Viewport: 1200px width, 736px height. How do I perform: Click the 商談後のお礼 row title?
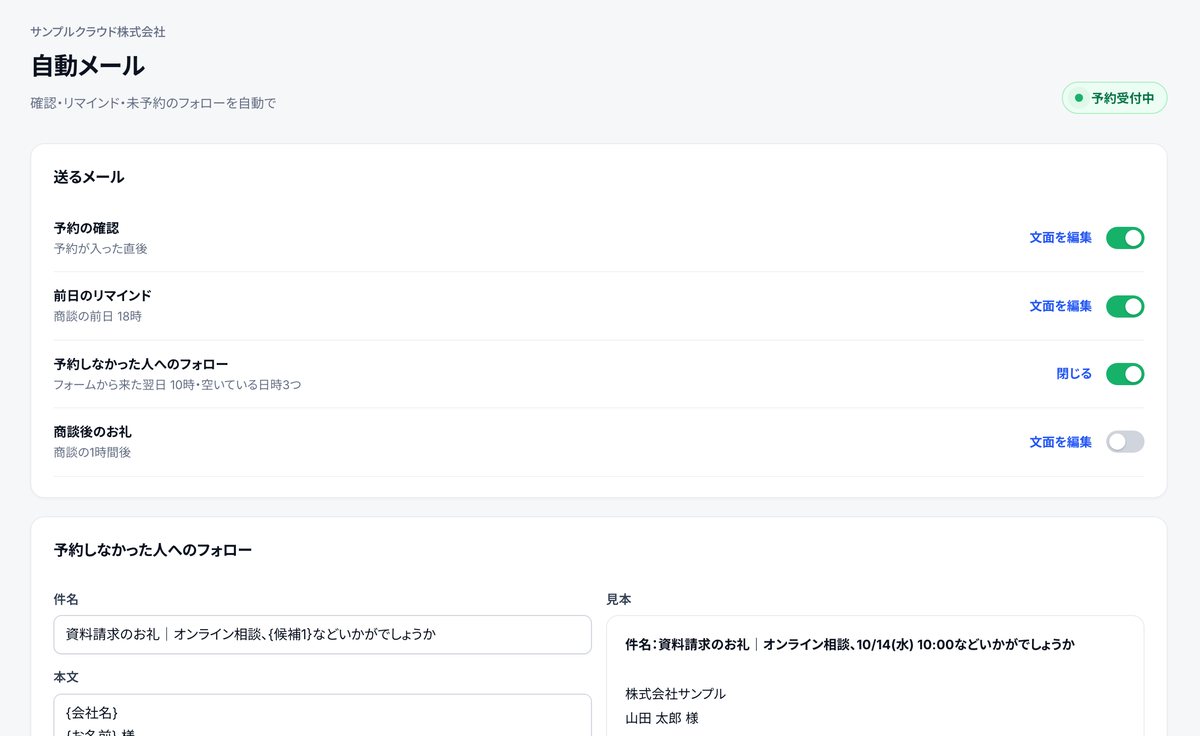[93, 432]
